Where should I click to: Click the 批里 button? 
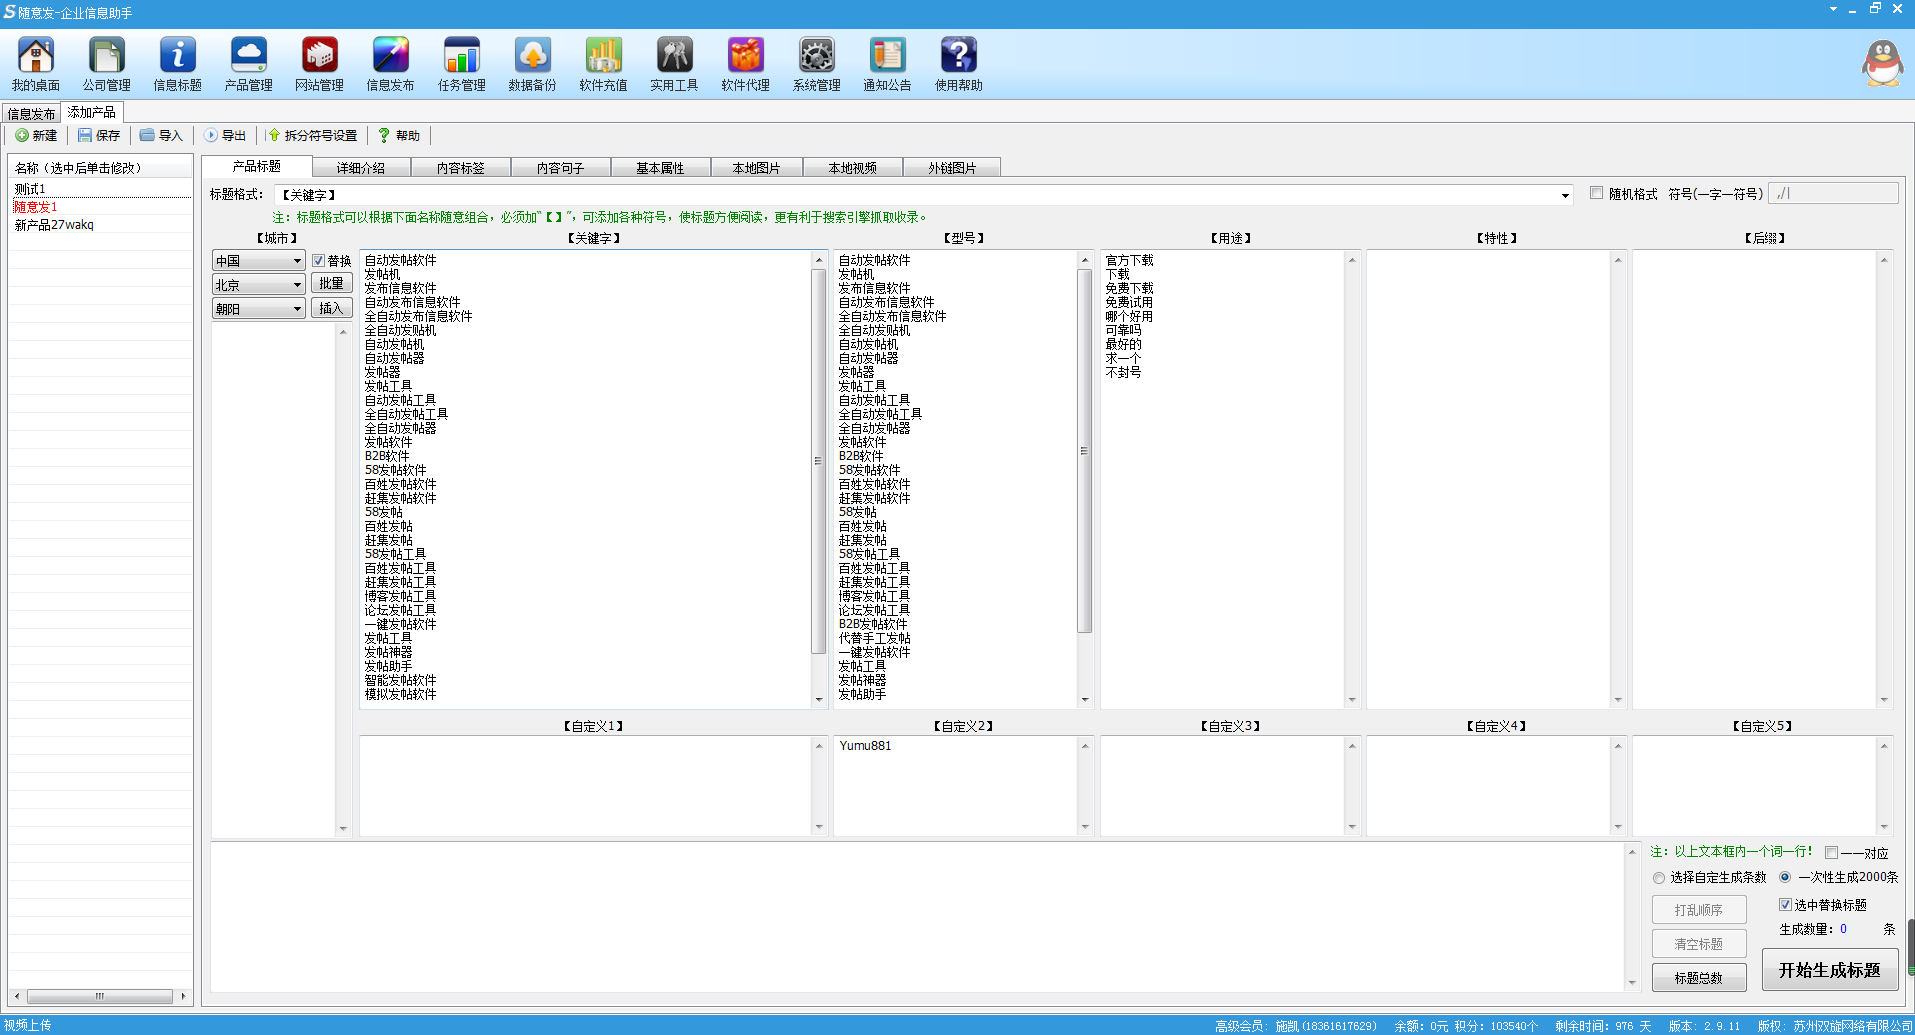(x=332, y=284)
